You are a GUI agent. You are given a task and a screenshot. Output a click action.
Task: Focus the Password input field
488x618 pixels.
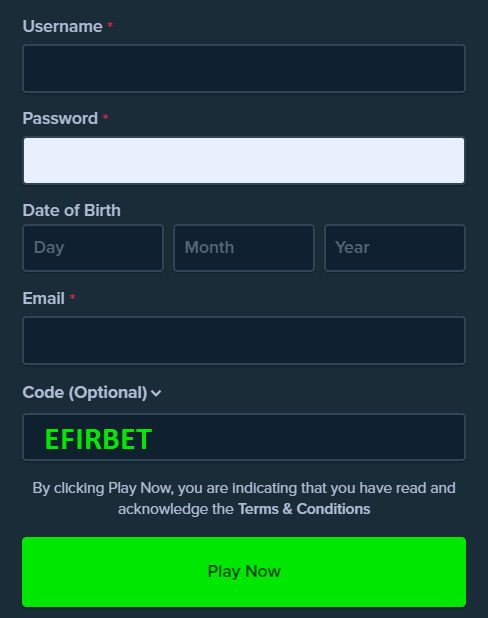pyautogui.click(x=244, y=160)
